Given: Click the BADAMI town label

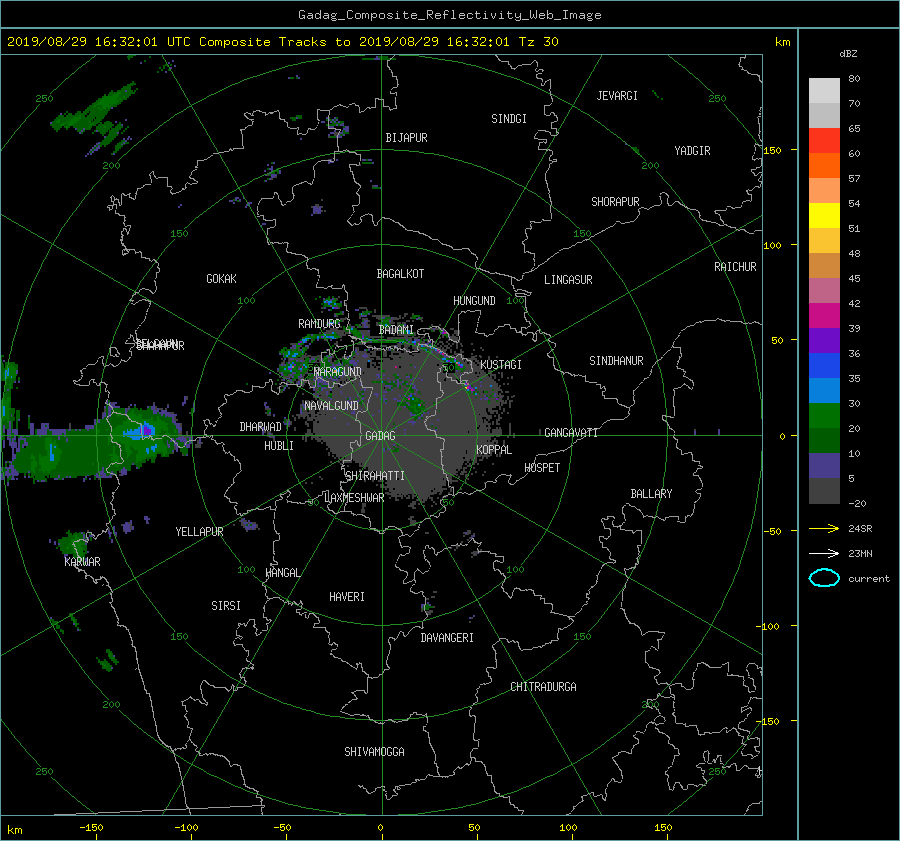Looking at the screenshot, I should pos(396,330).
